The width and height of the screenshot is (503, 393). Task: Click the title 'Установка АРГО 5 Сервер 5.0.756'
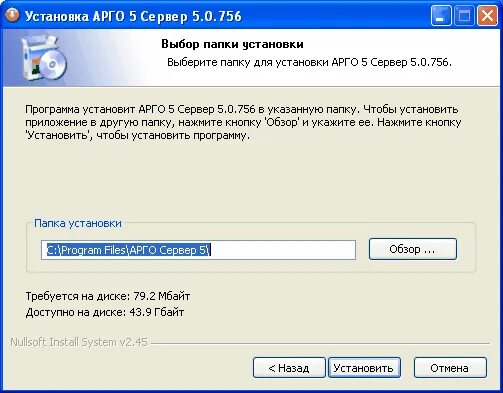pyautogui.click(x=133, y=16)
